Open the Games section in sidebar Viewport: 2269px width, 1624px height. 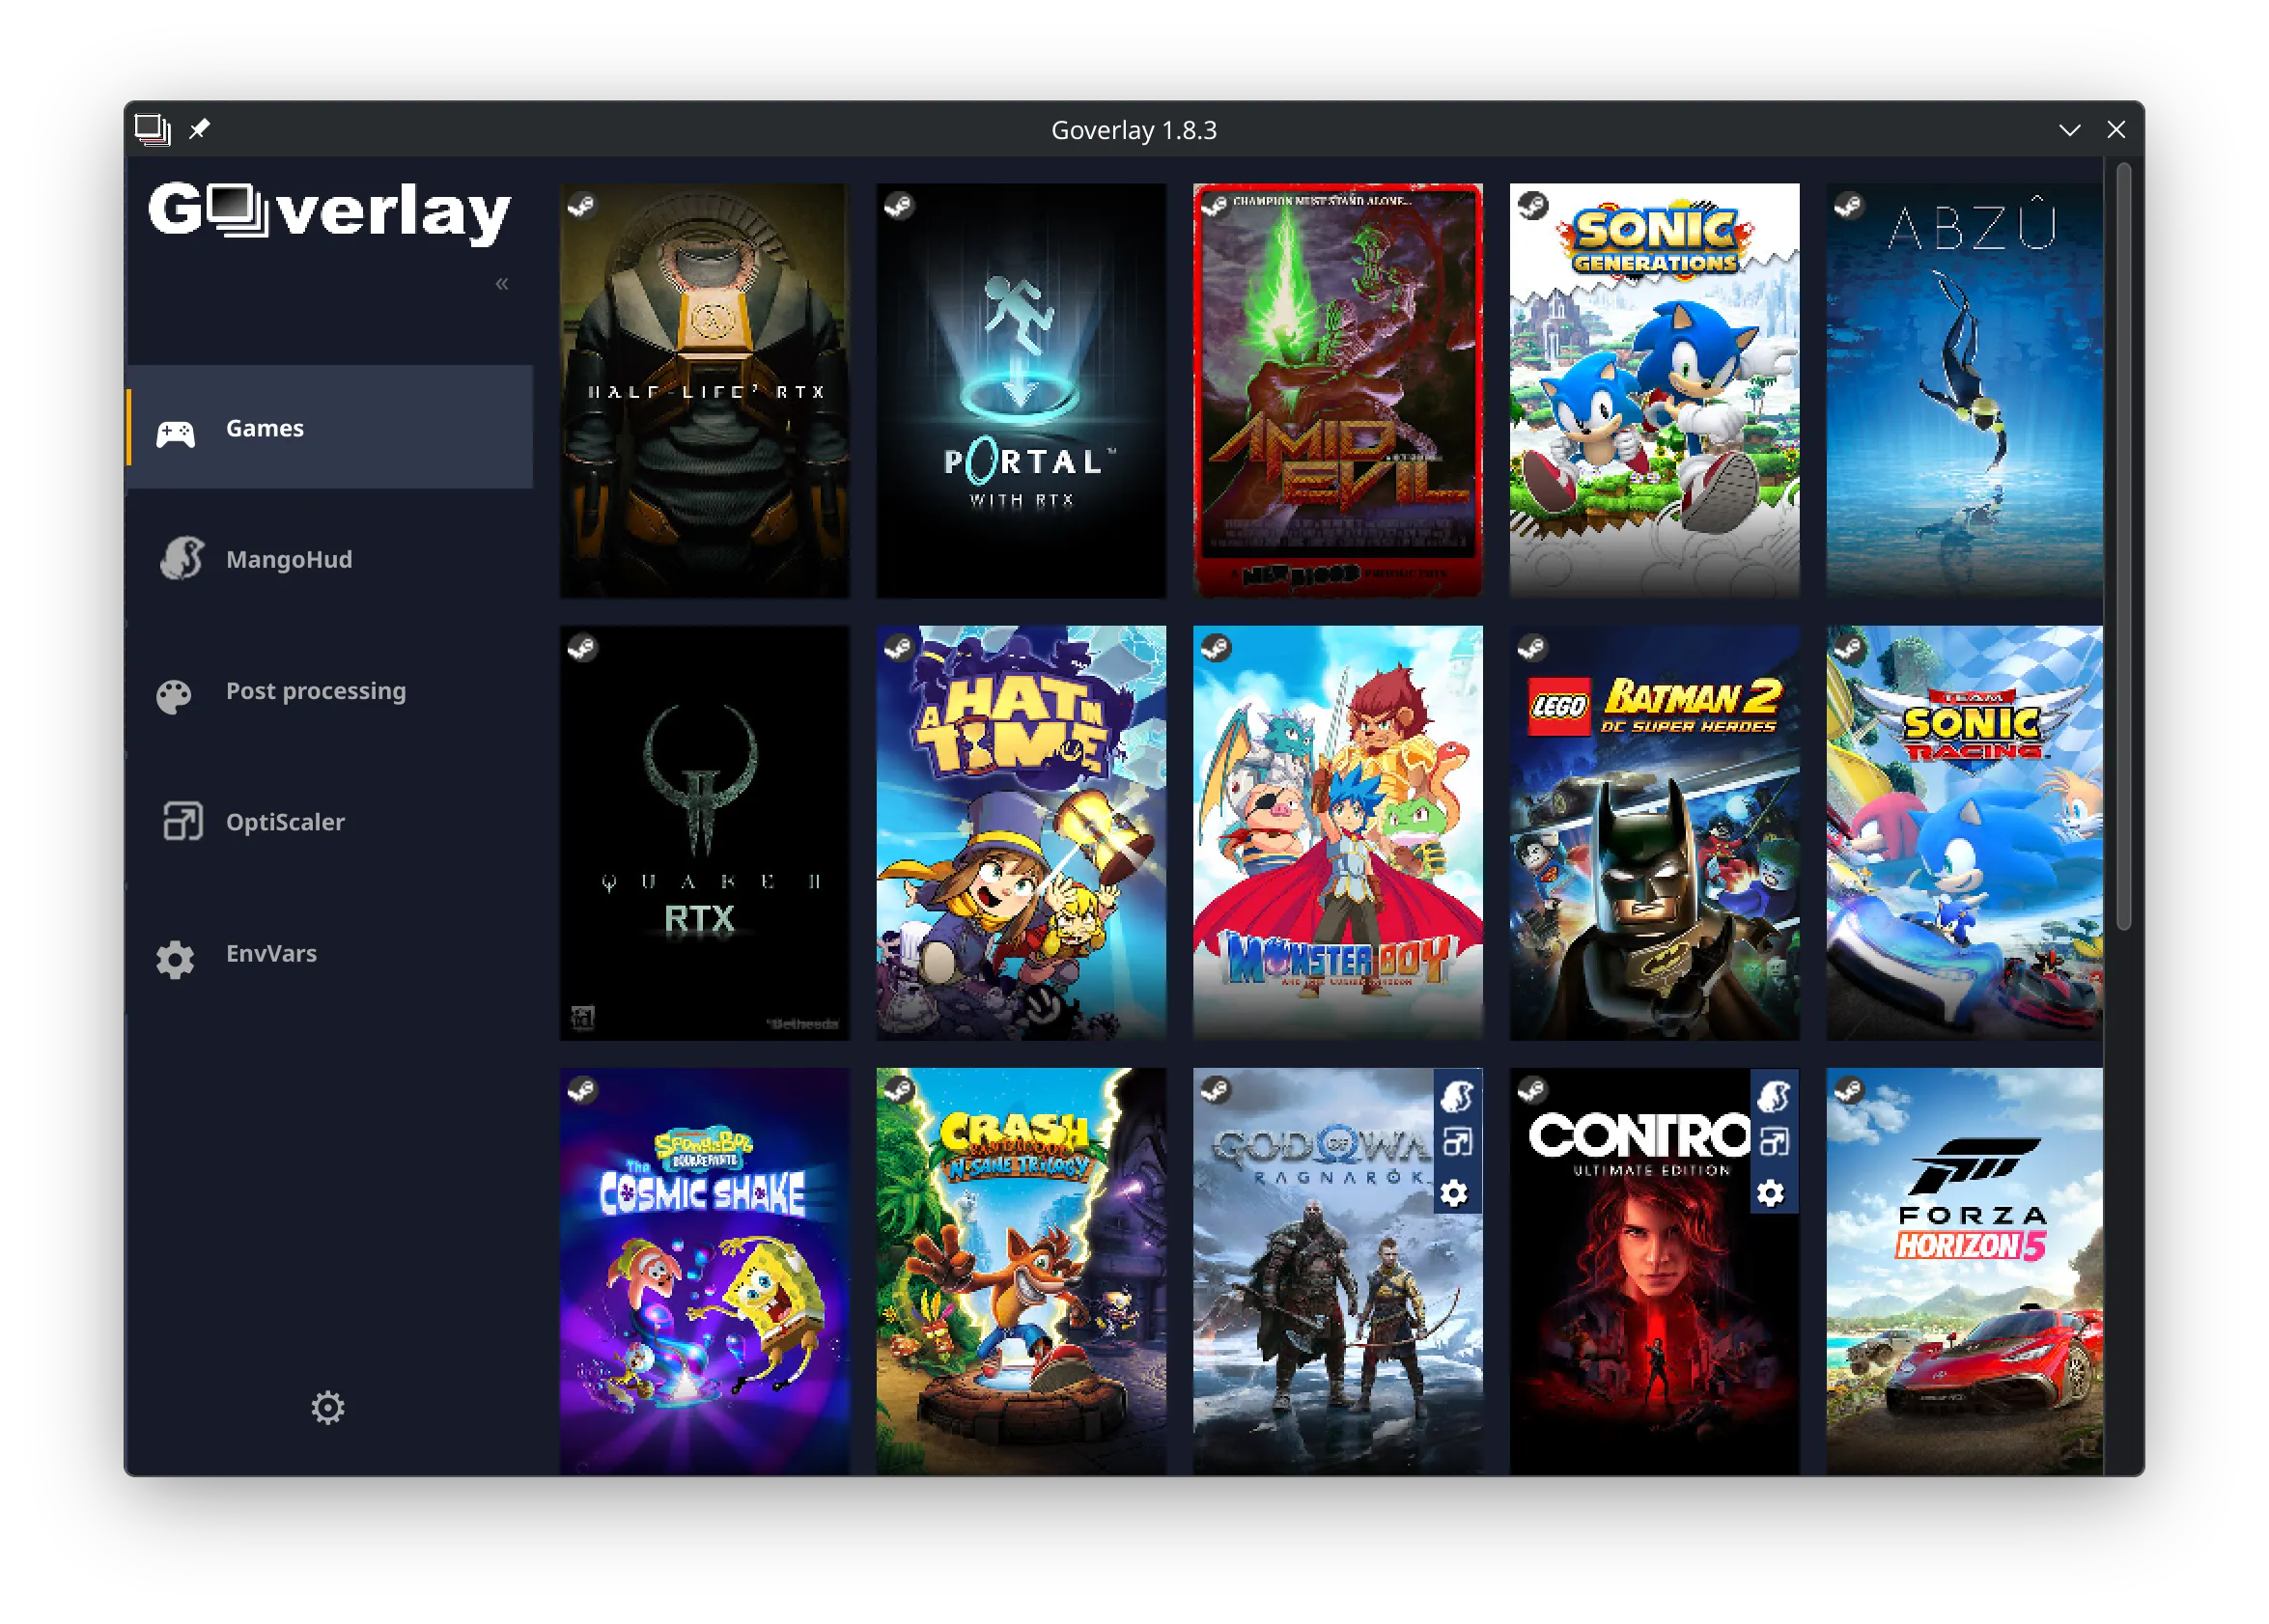coord(330,428)
